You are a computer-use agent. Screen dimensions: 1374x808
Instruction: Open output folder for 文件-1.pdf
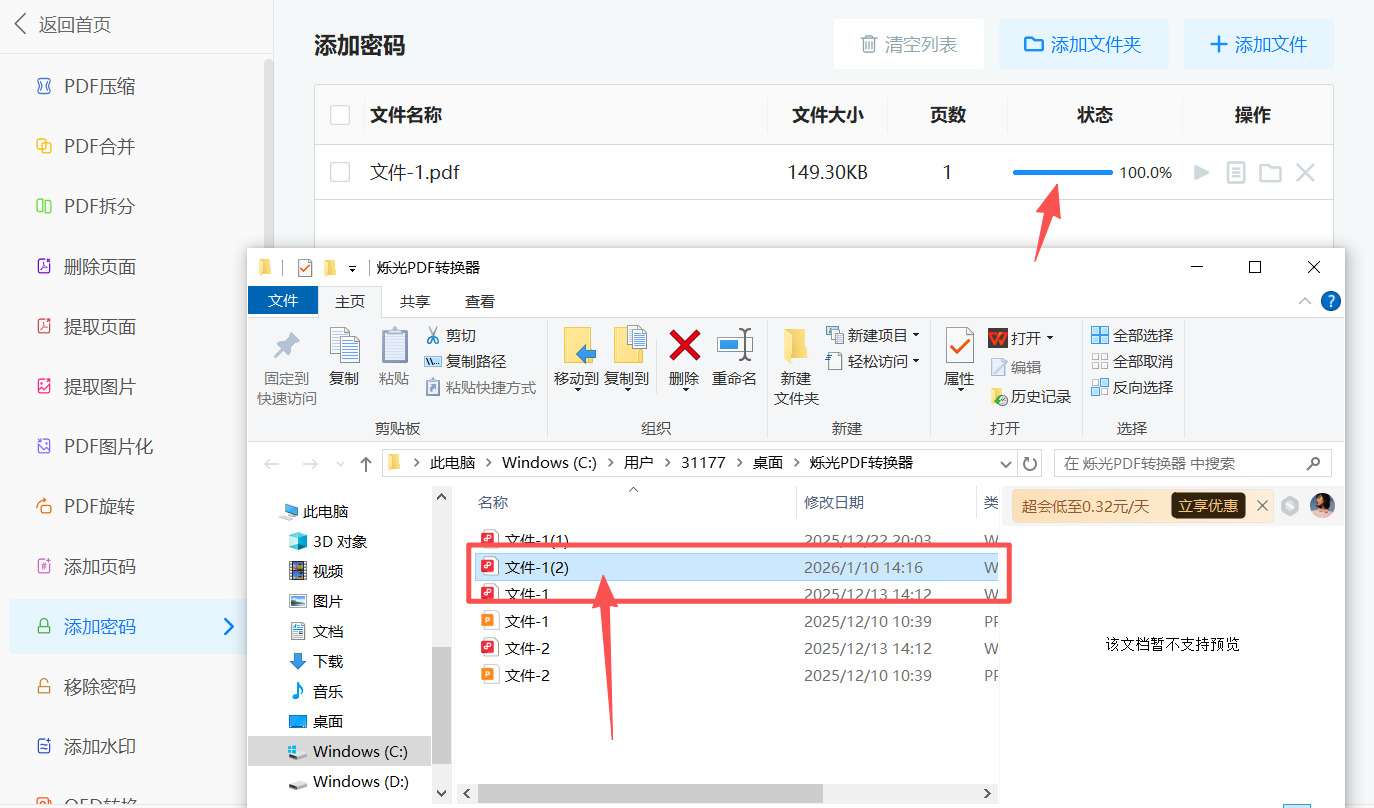coord(1270,172)
